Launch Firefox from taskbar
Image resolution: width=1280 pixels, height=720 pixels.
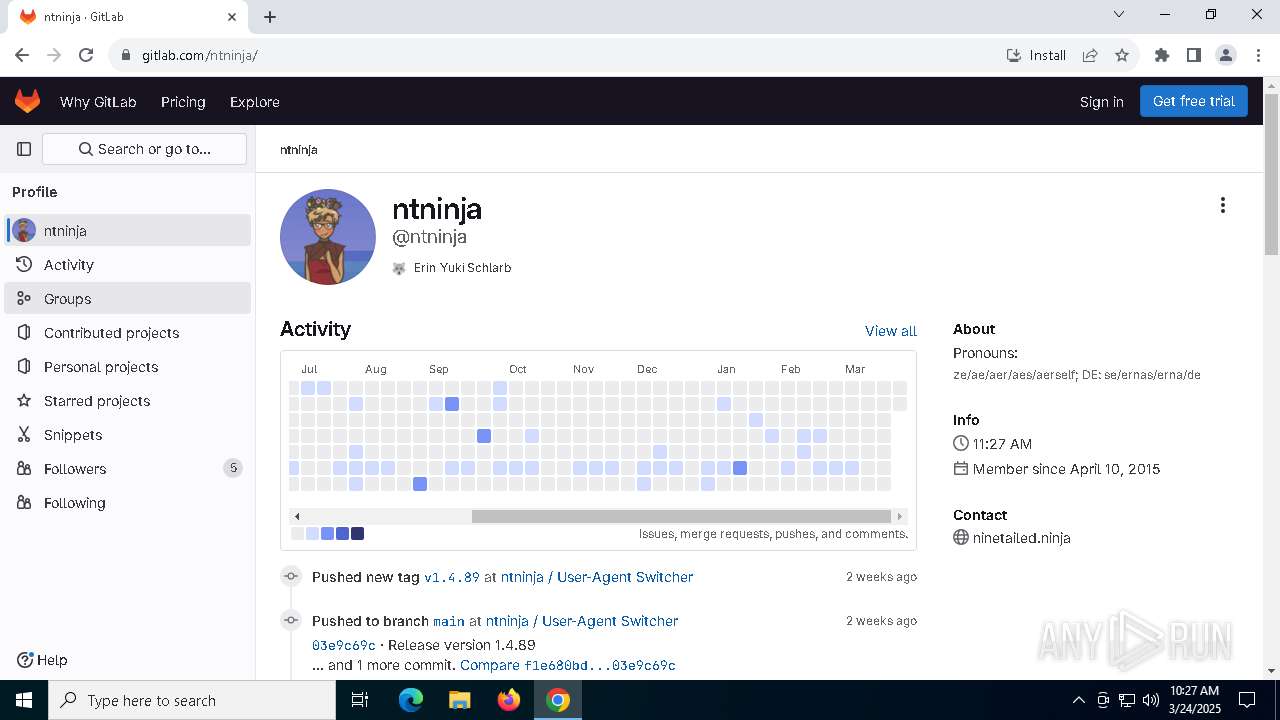pyautogui.click(x=509, y=700)
